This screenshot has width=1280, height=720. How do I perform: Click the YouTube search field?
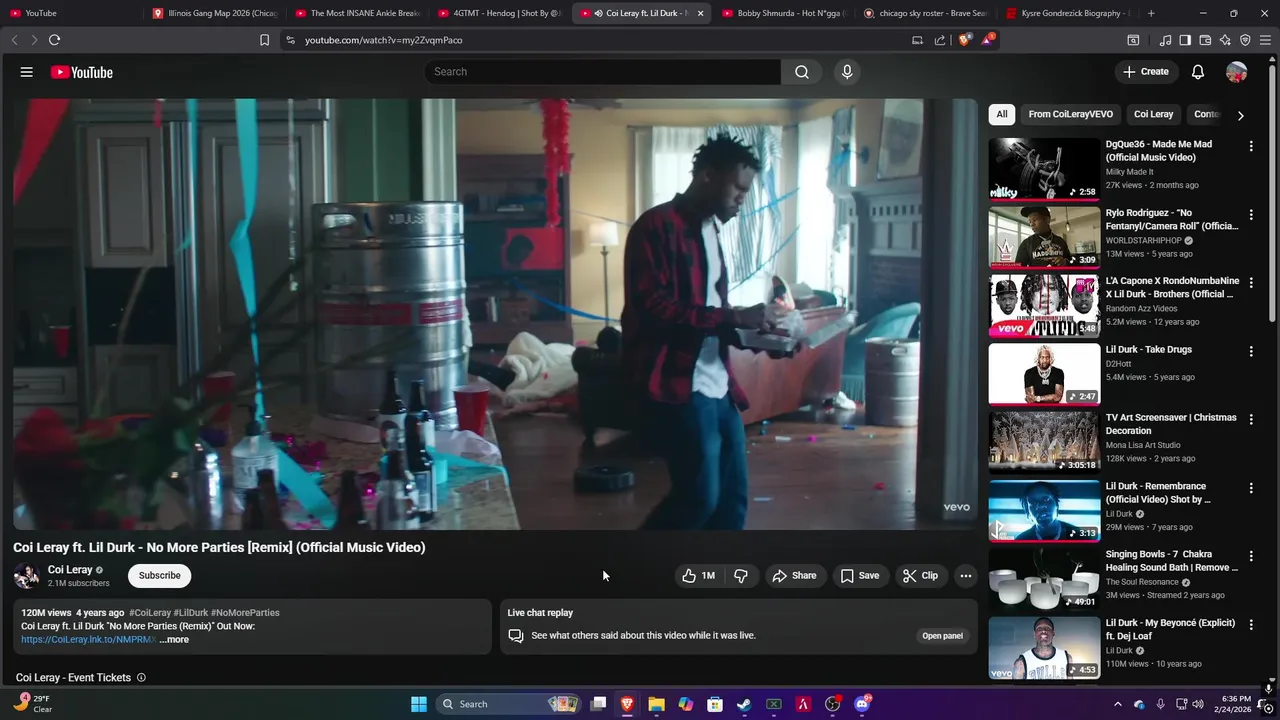point(603,72)
